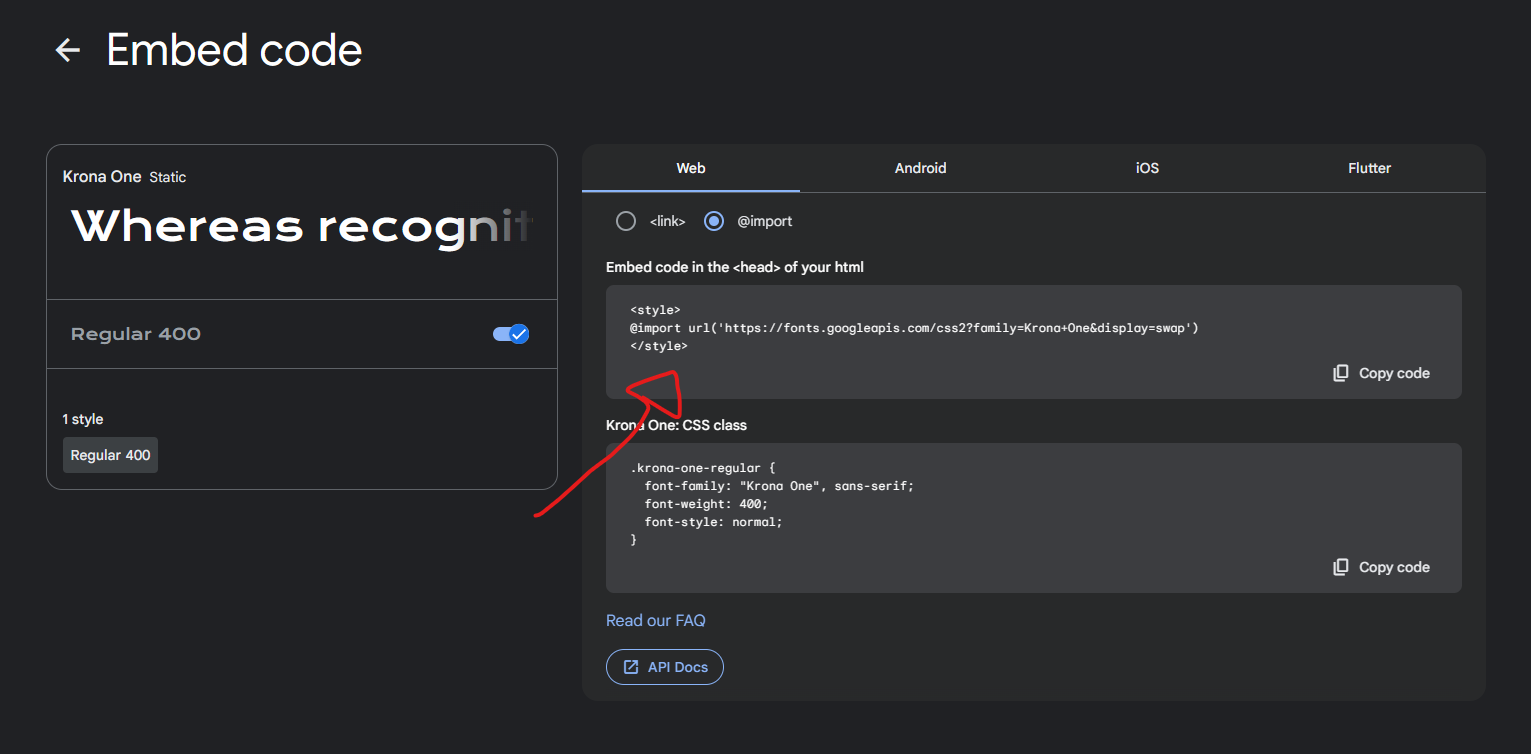Select the <link> radio button
This screenshot has width=1531, height=754.
pyautogui.click(x=626, y=221)
